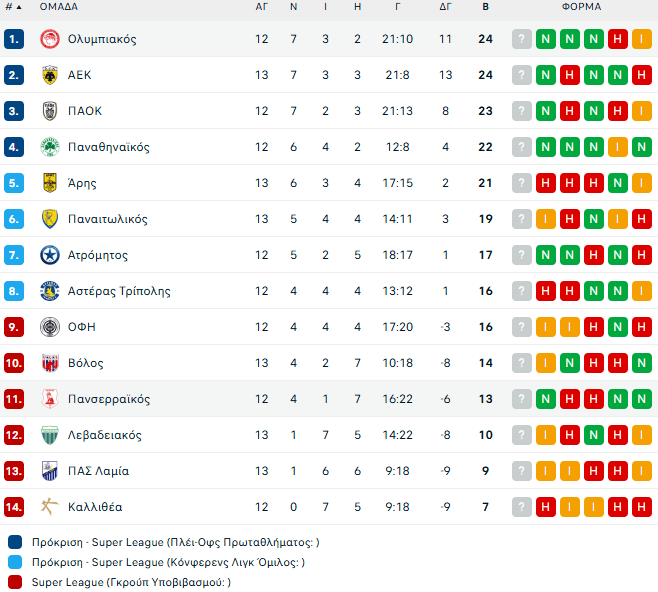658x592 pixels.
Task: Click the rank 14 red position badge
Action: tap(14, 507)
